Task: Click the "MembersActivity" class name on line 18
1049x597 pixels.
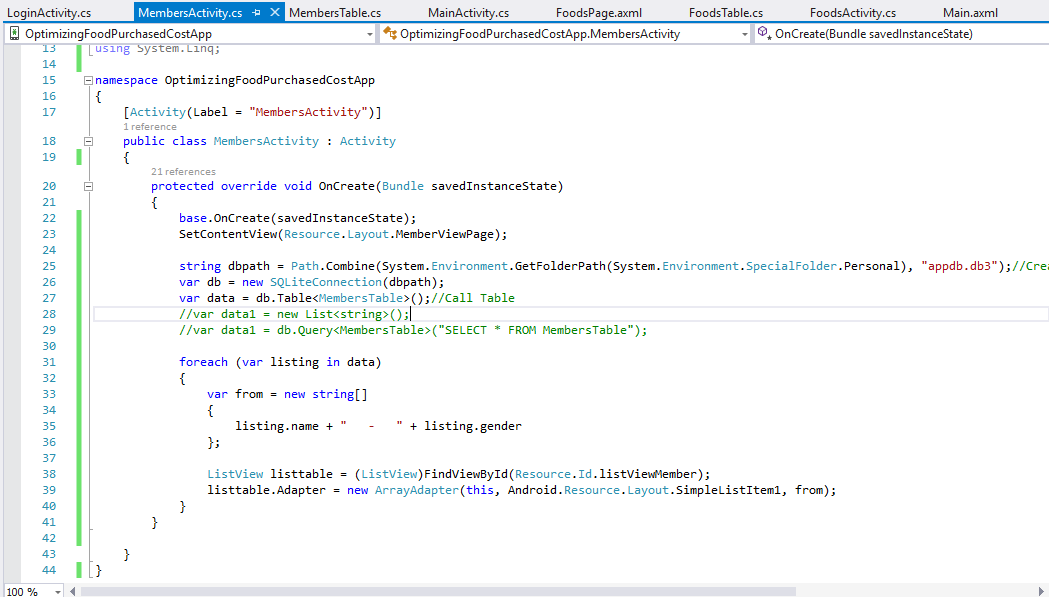Action: (x=266, y=141)
